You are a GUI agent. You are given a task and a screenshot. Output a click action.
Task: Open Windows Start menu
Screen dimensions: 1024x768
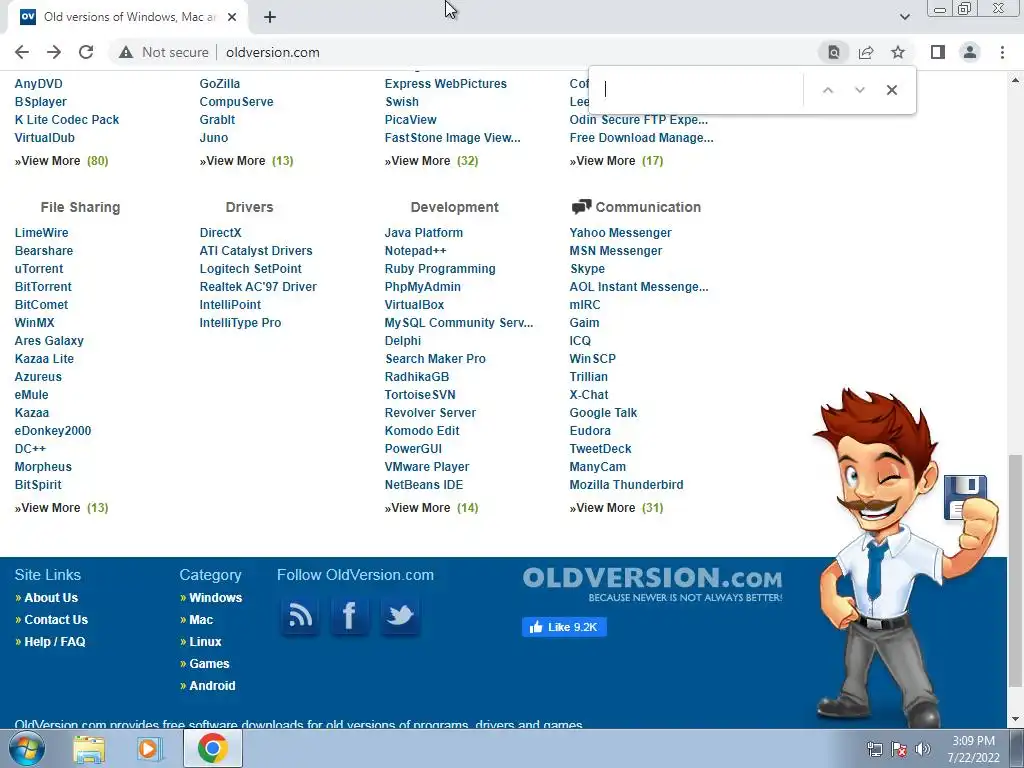pyautogui.click(x=27, y=748)
